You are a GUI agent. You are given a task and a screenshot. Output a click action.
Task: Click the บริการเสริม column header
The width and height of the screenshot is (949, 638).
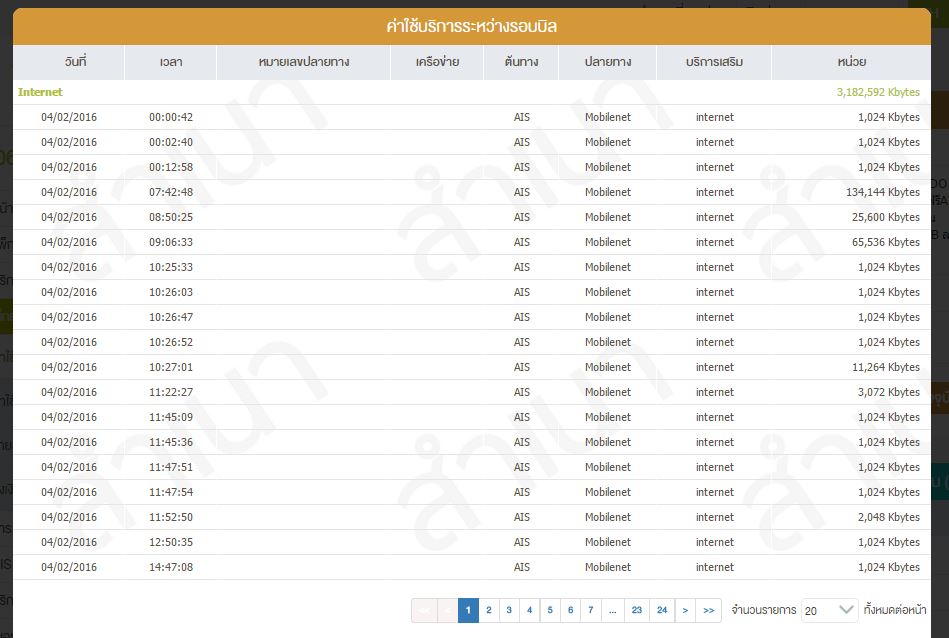pos(714,62)
